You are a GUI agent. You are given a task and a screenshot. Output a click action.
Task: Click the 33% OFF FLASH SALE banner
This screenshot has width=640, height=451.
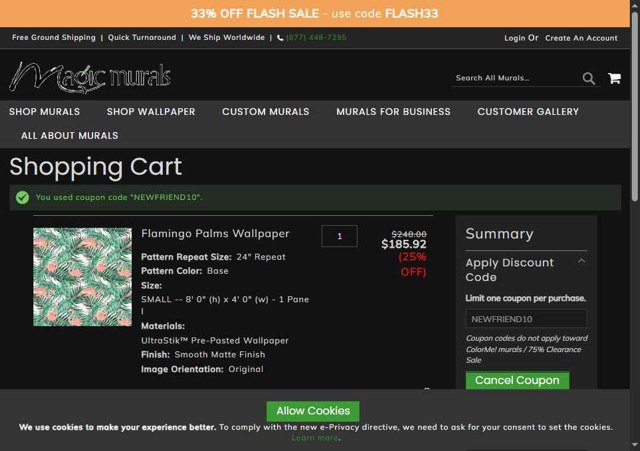315,13
